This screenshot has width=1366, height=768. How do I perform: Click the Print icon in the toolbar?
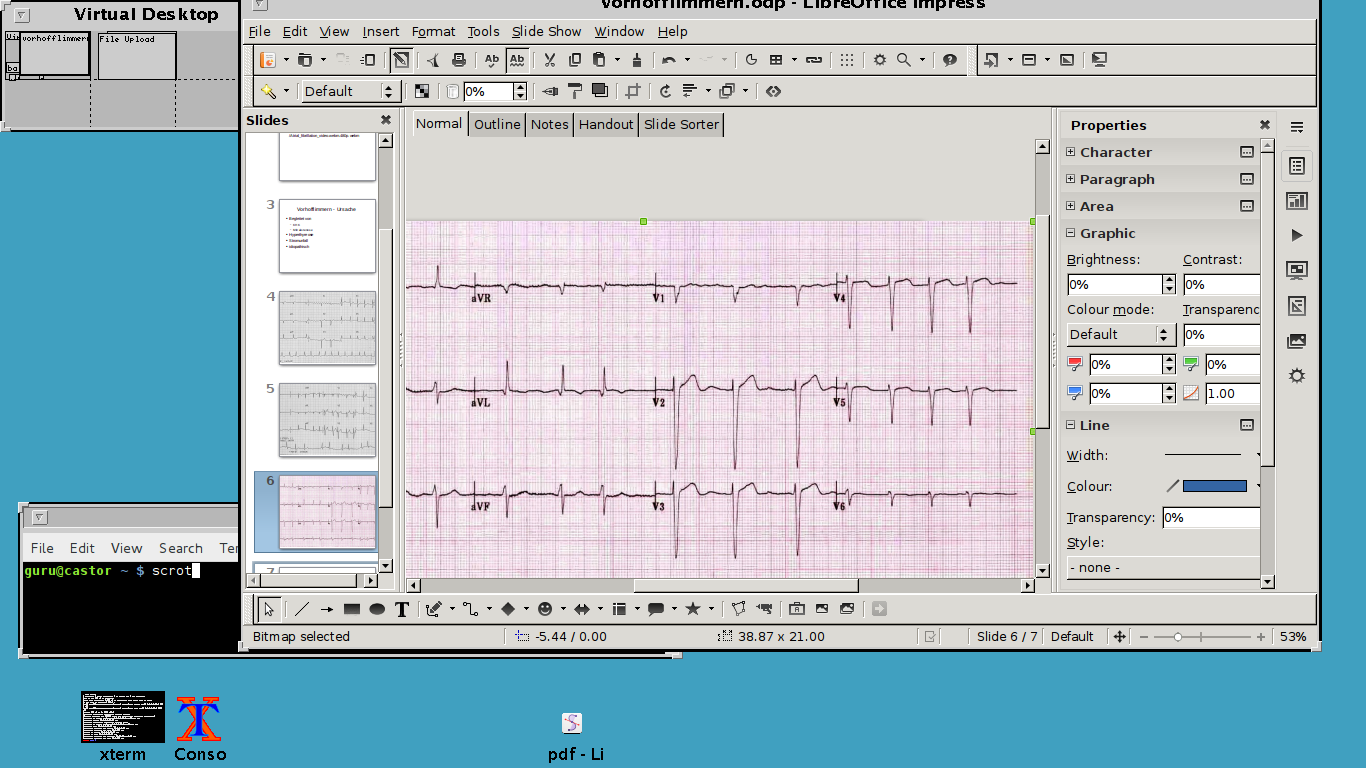[x=459, y=60]
